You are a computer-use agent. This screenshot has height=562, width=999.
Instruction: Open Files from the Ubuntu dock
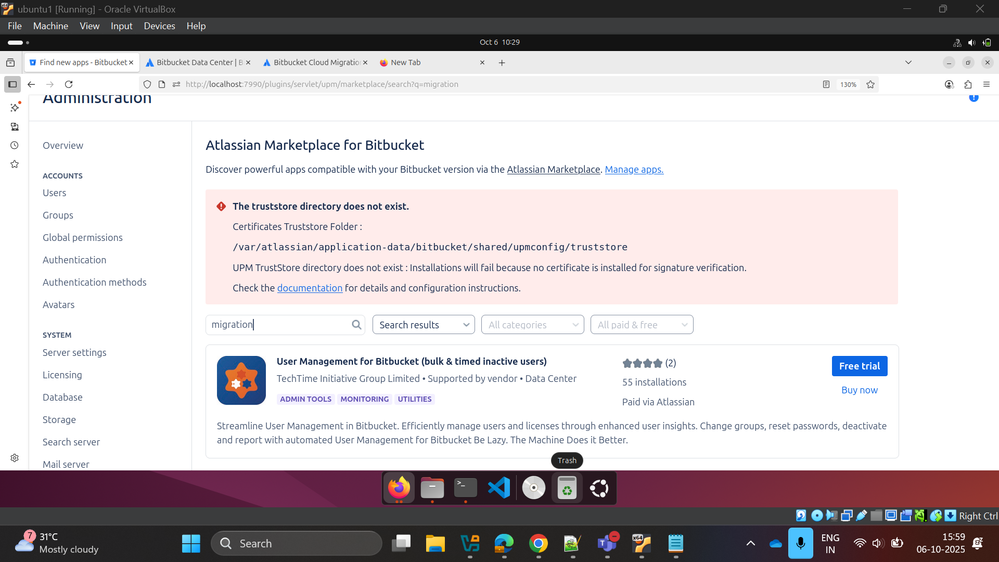coord(432,488)
